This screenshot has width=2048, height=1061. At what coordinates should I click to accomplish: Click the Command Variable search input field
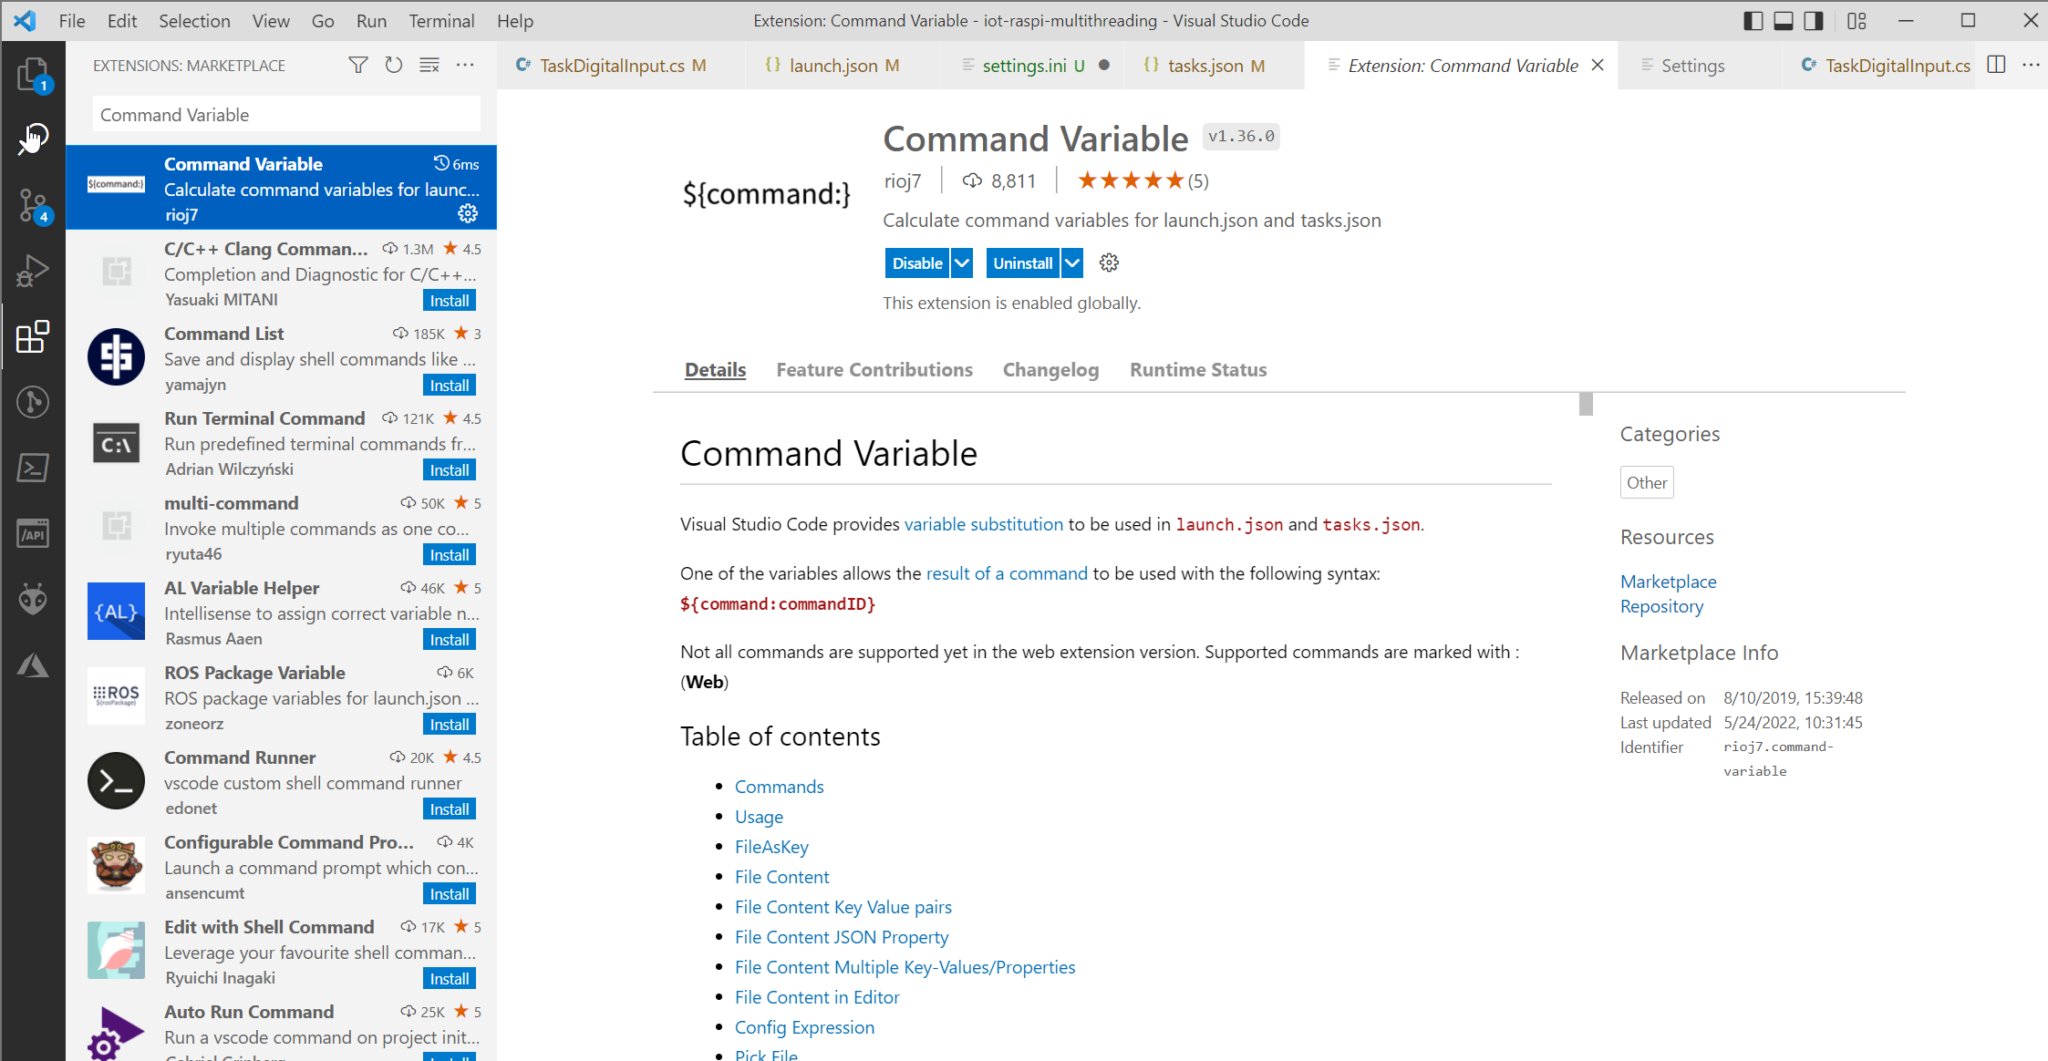(x=283, y=114)
